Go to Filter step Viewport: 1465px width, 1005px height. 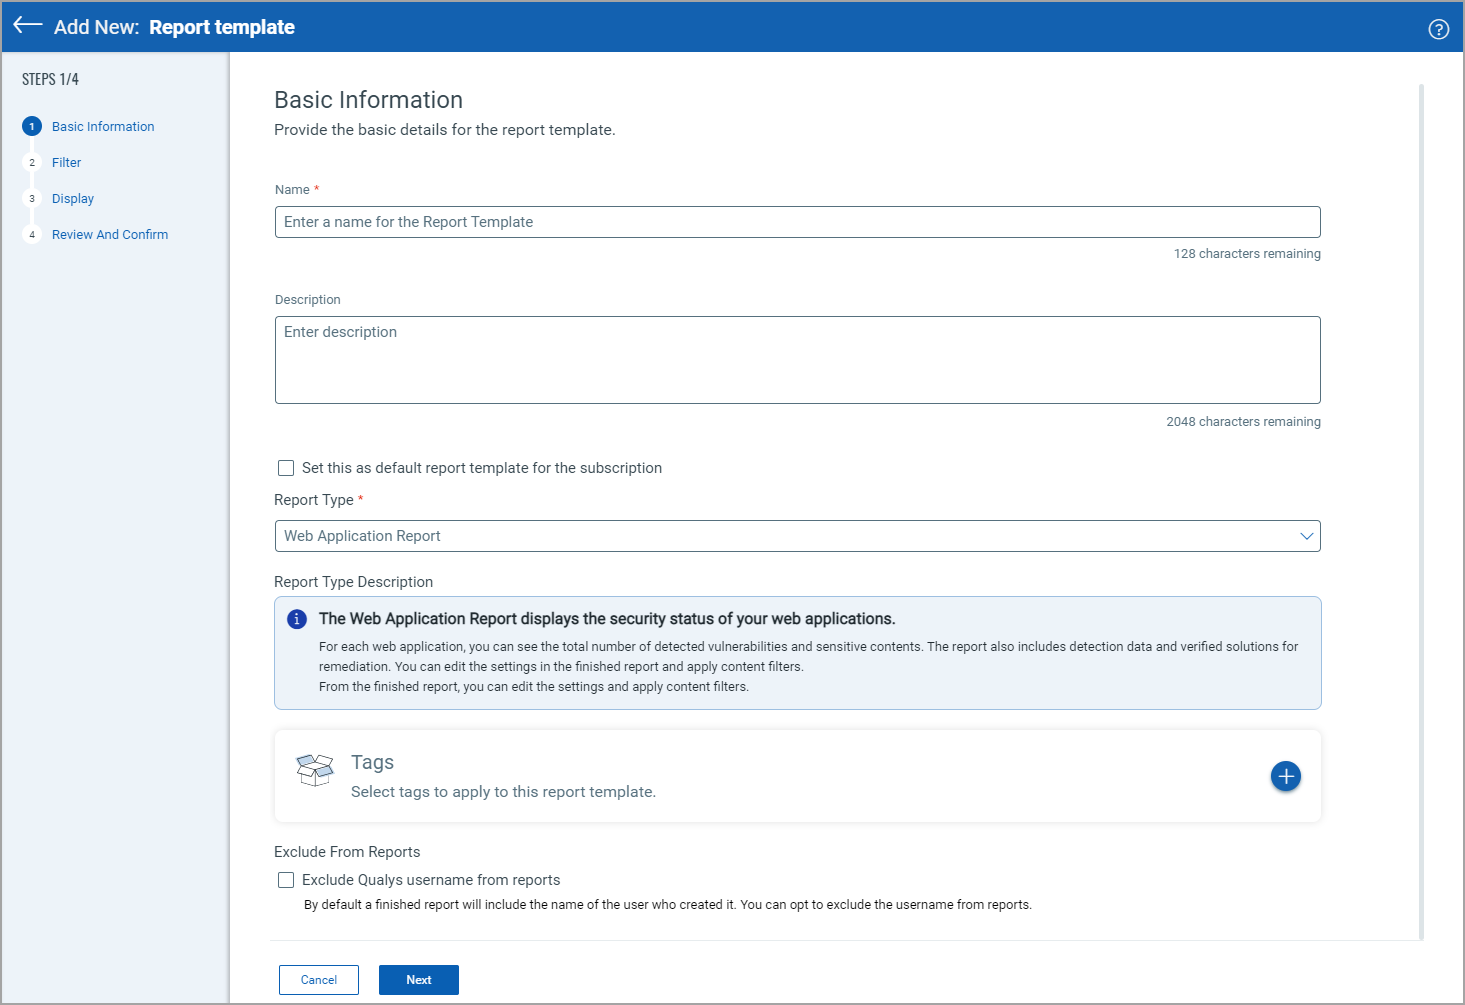coord(66,163)
